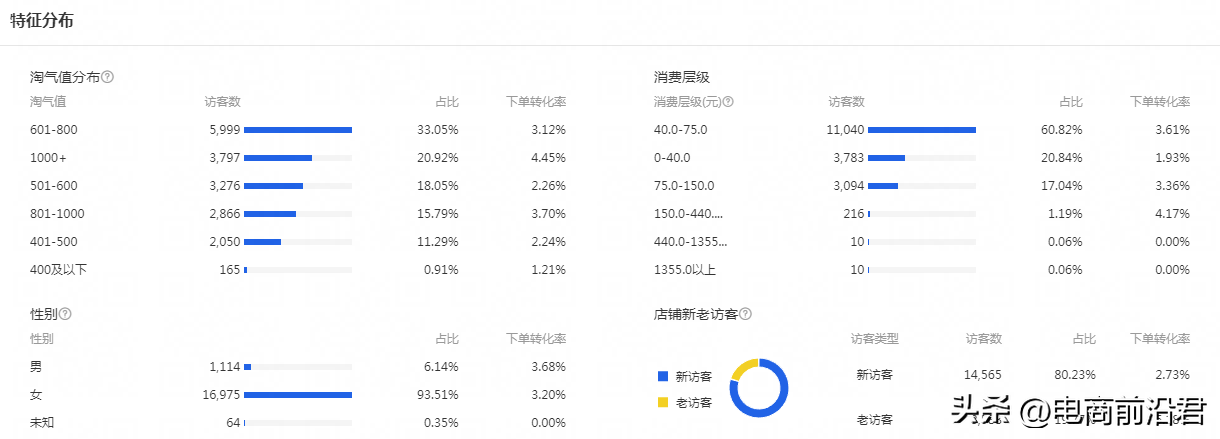The image size is (1220, 439).
Task: Select the 401-500 row label
Action: point(54,242)
